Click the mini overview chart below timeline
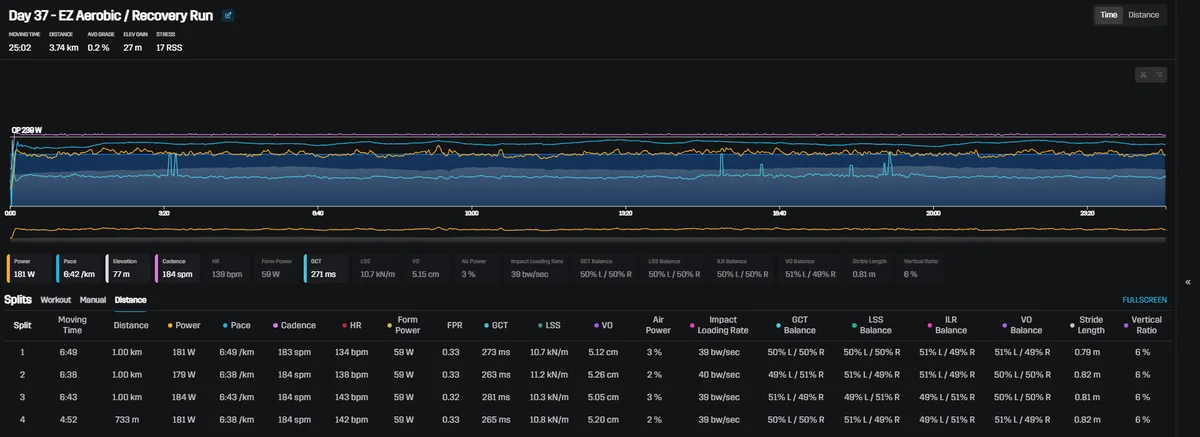The image size is (1200, 437). tap(588, 231)
